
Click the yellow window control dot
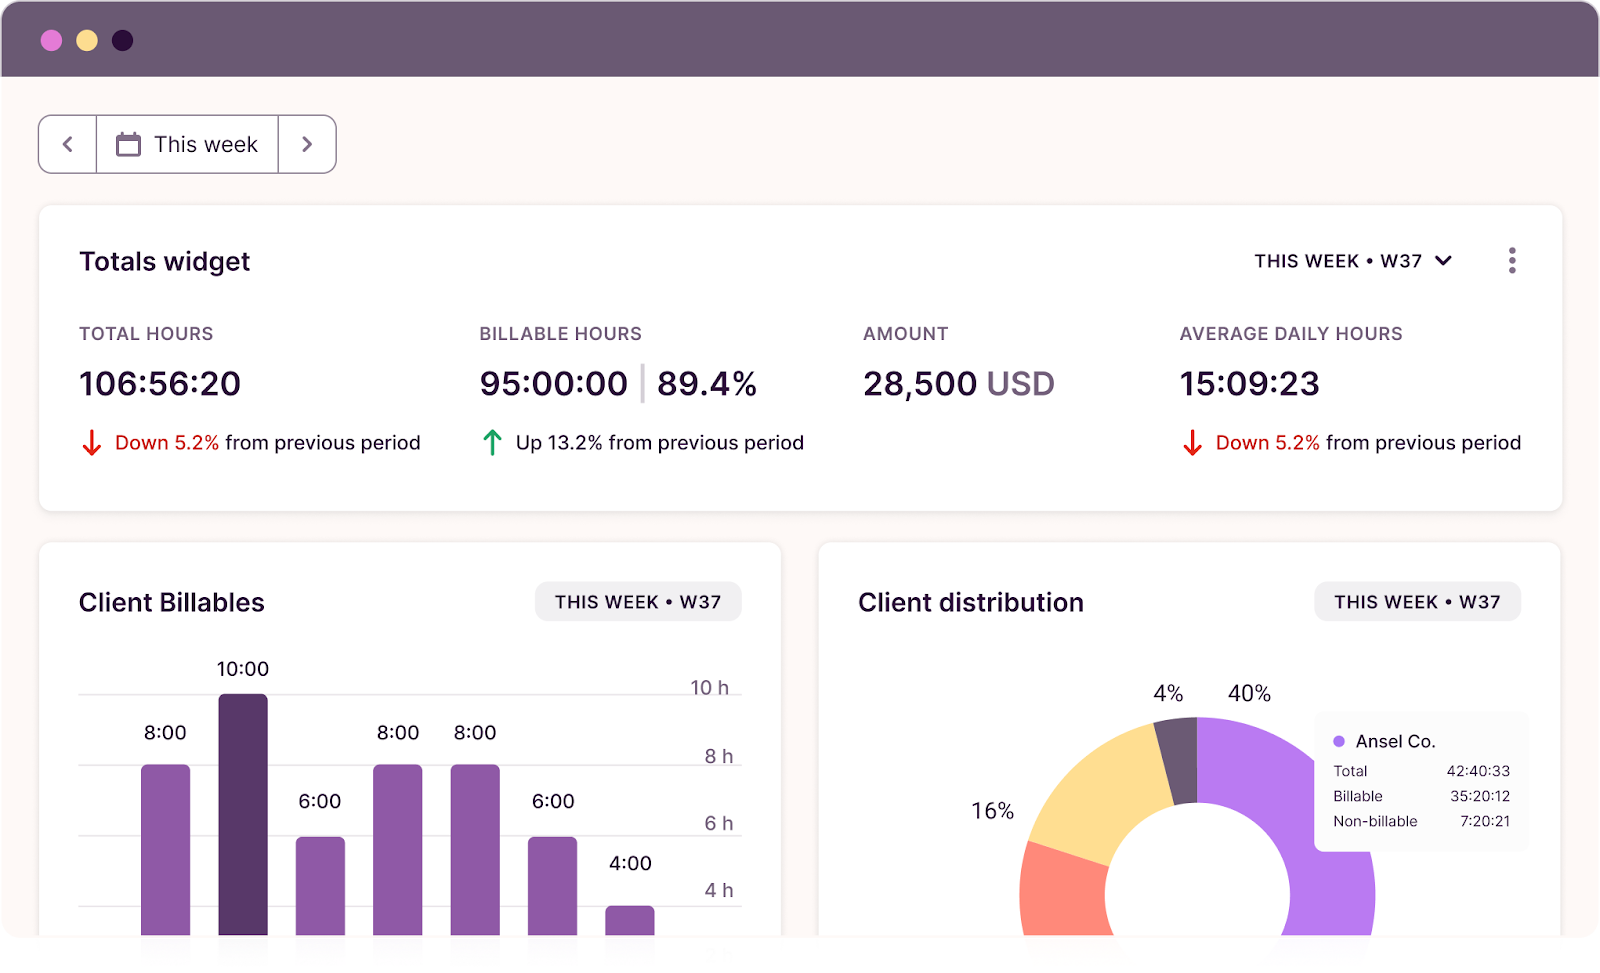coord(86,41)
